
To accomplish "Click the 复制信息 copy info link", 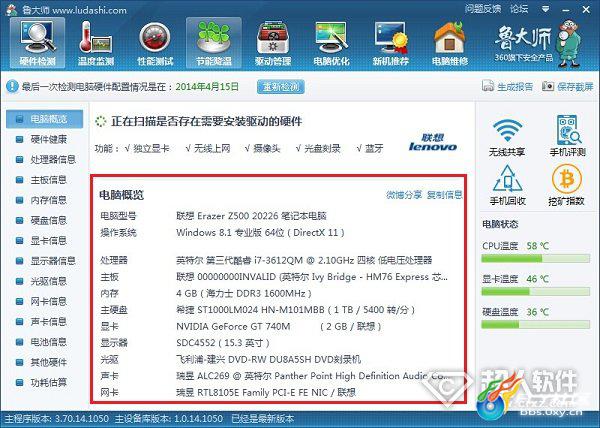I will click(x=445, y=195).
